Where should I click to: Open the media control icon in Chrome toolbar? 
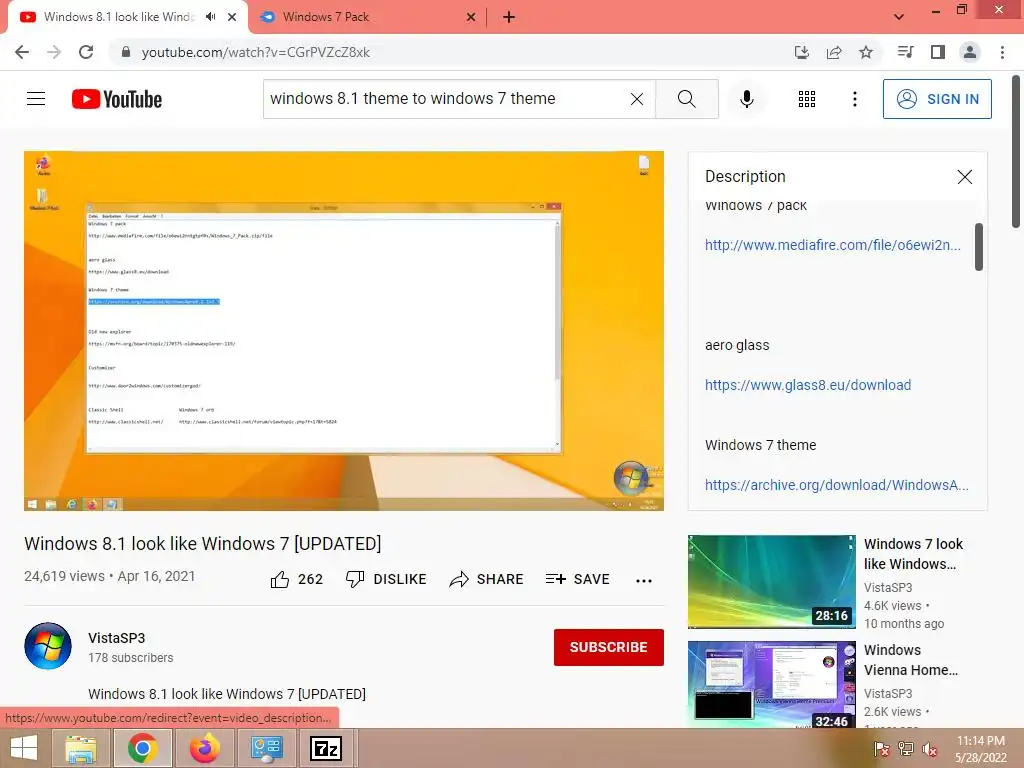click(905, 52)
